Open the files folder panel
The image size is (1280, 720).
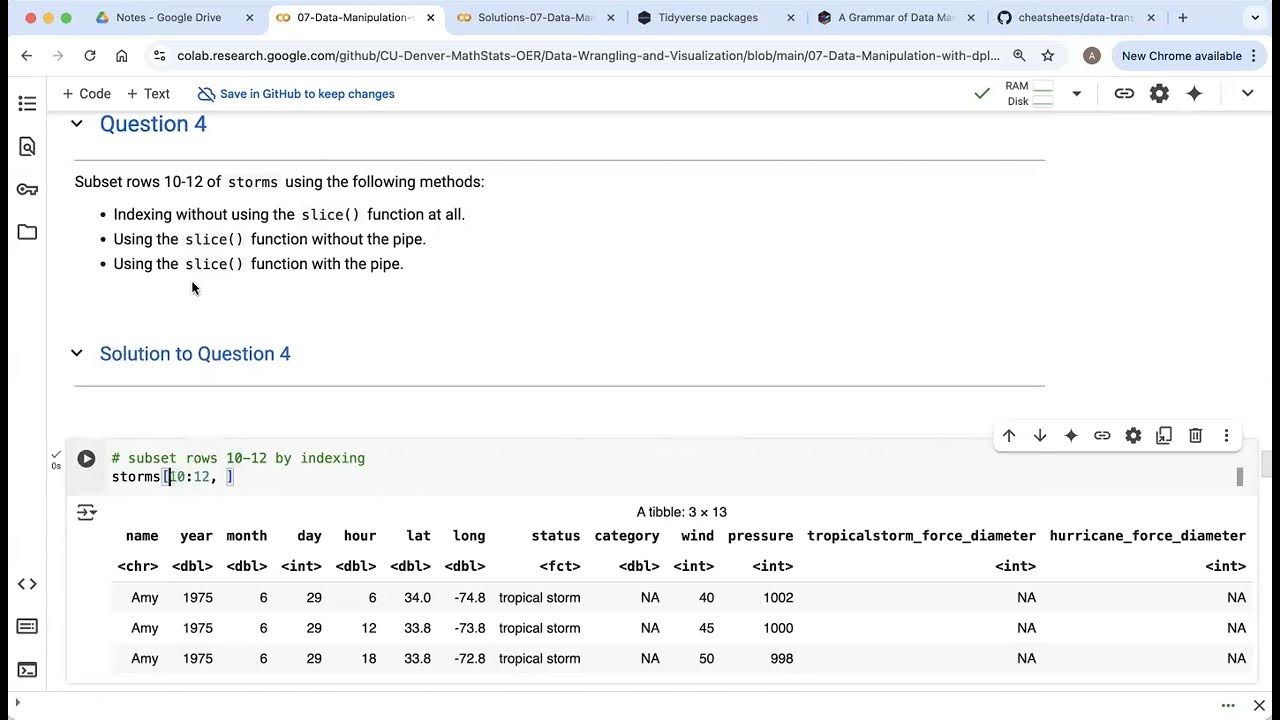tap(27, 232)
